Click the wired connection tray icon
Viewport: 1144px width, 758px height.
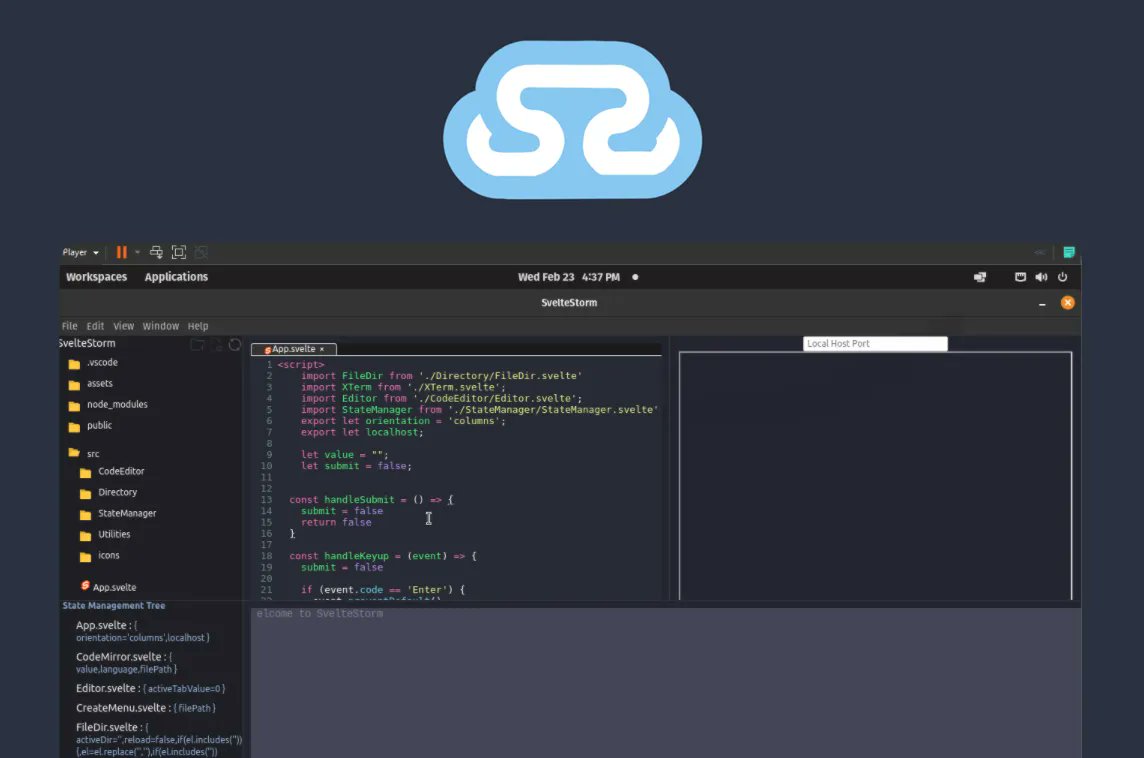click(x=1020, y=277)
